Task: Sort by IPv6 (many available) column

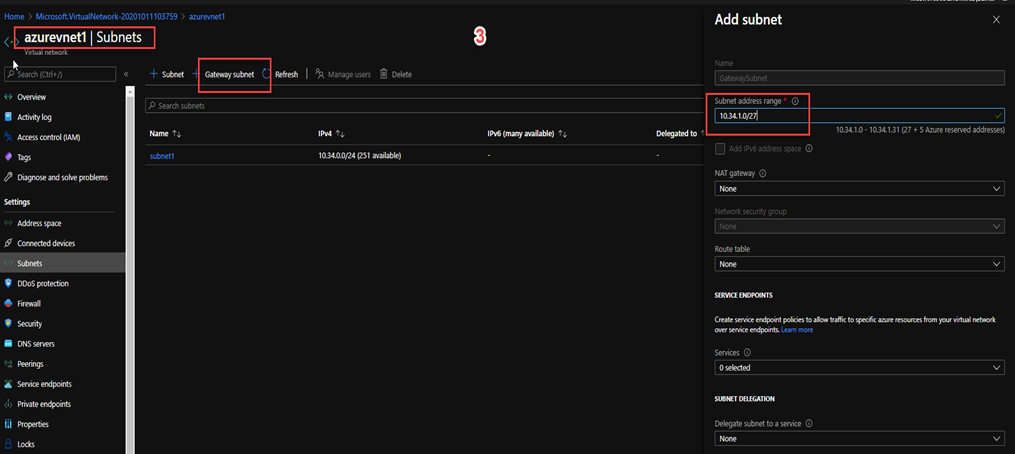Action: pos(527,134)
